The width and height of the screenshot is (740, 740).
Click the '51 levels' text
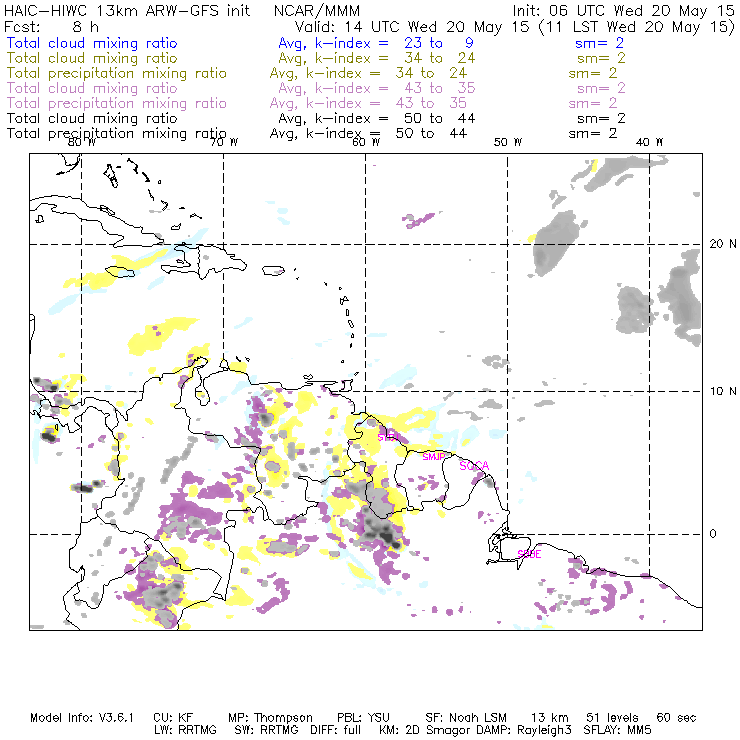(612, 718)
